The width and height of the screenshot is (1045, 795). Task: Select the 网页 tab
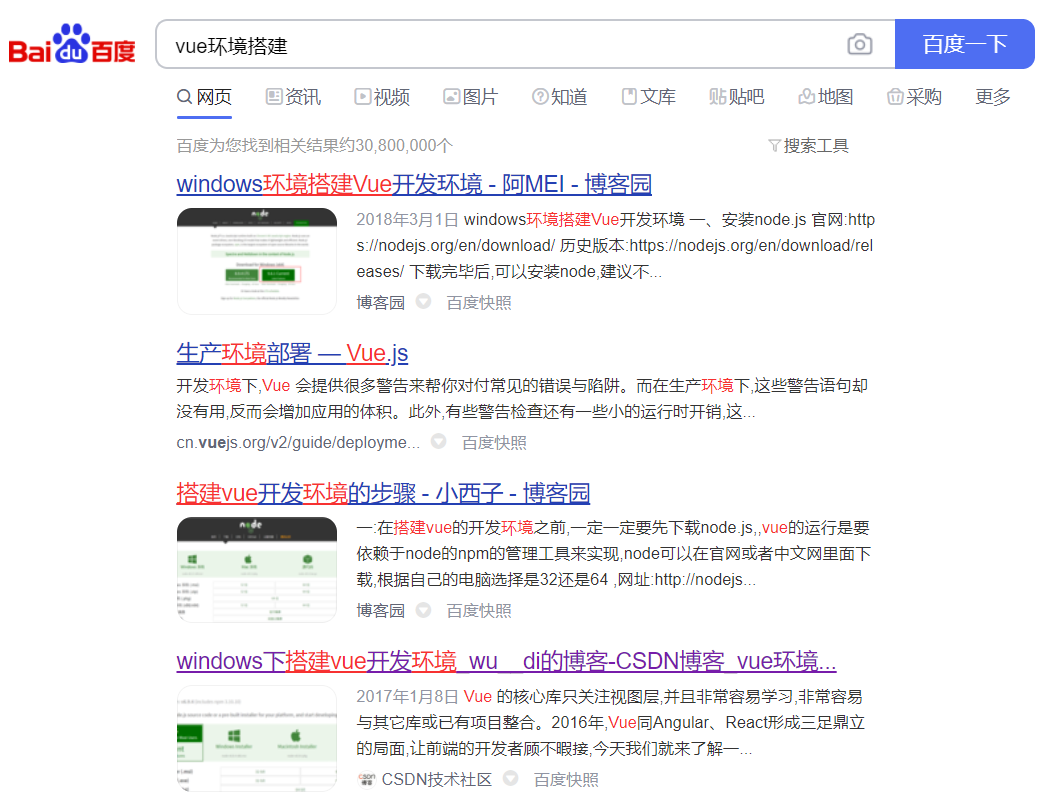point(205,97)
